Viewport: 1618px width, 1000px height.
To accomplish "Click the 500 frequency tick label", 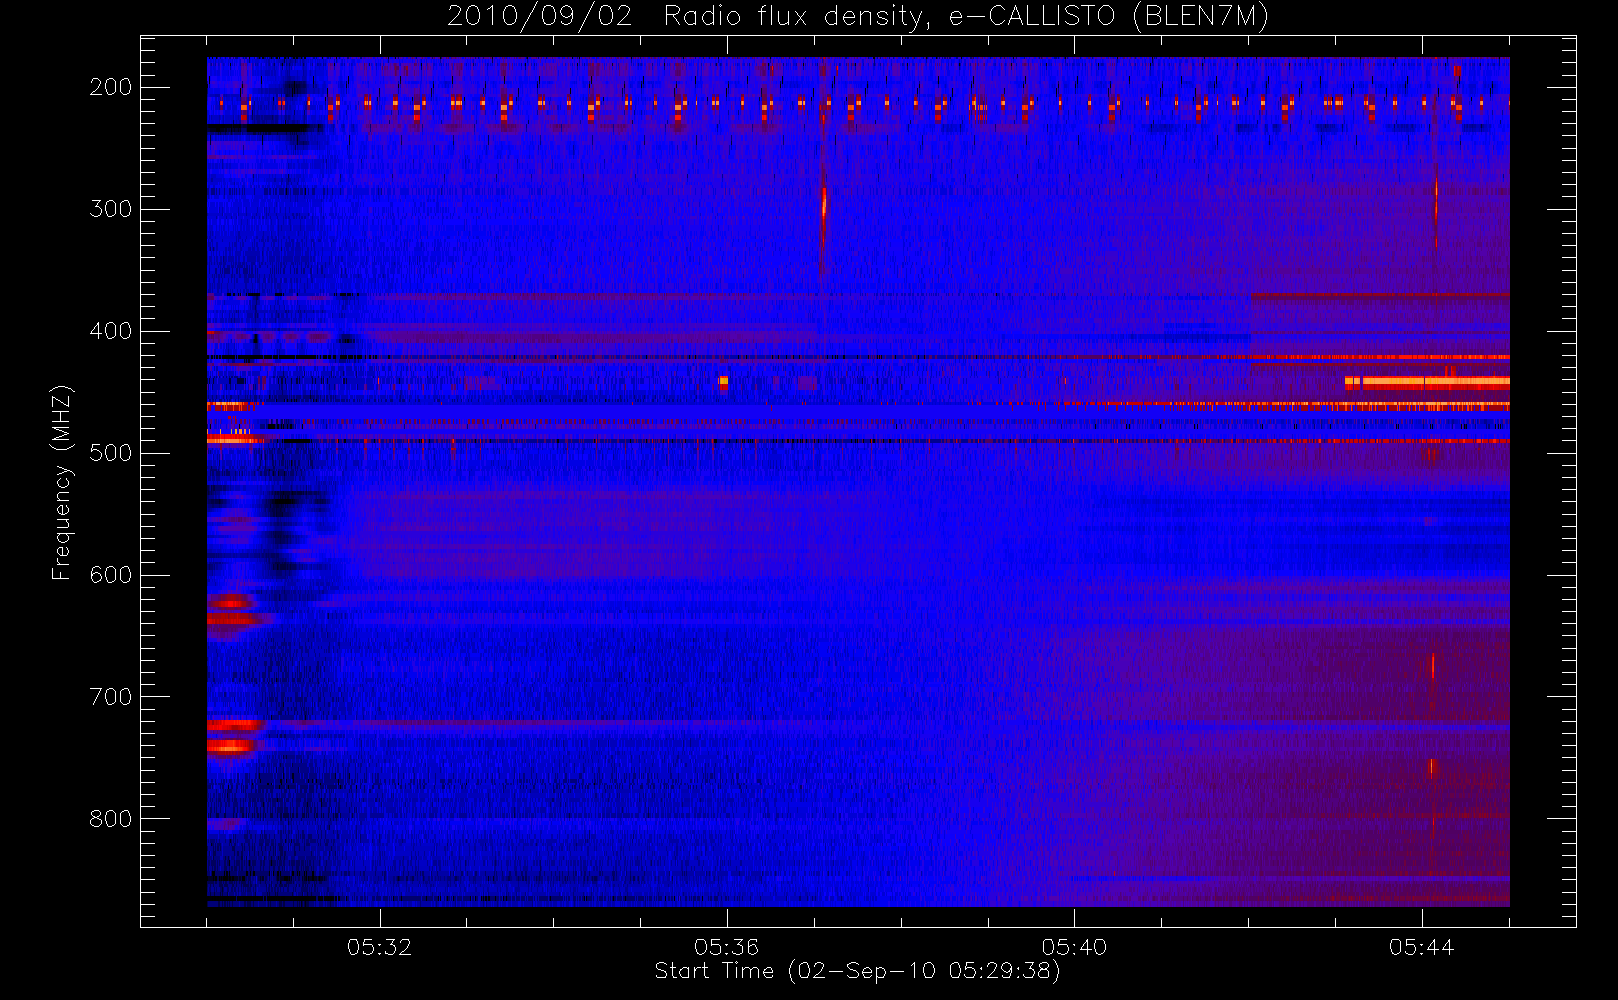I will (x=110, y=453).
